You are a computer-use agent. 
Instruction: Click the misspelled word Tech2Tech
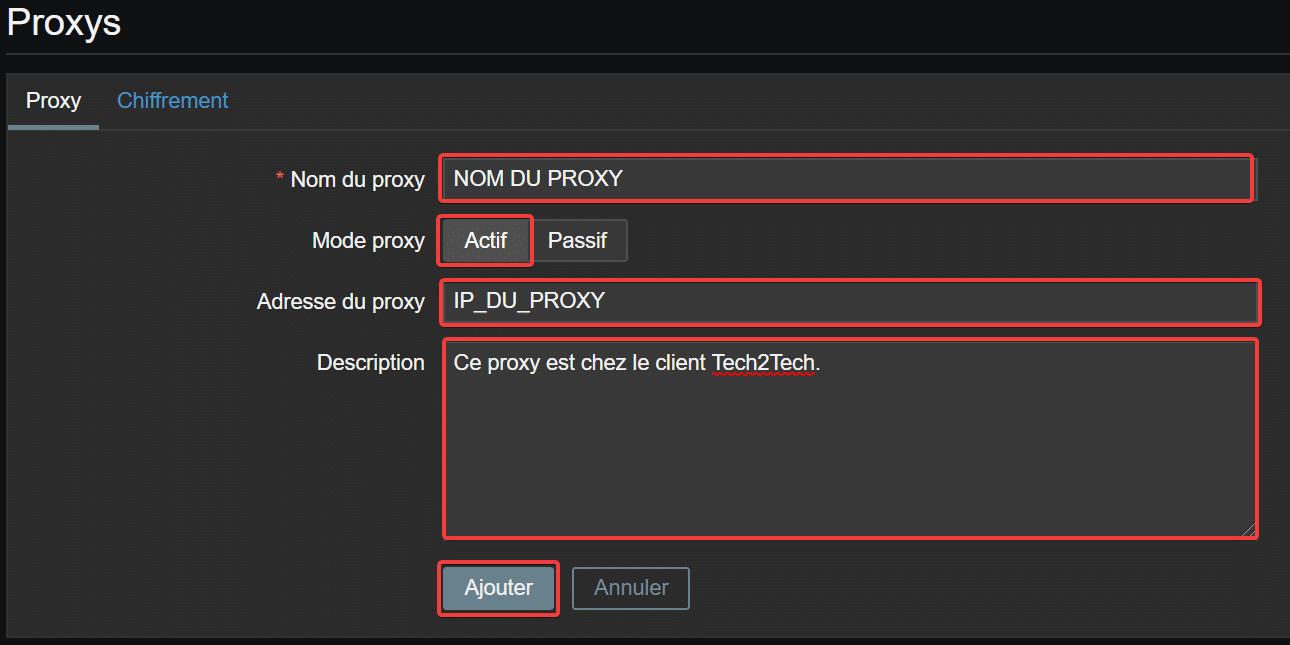click(x=763, y=363)
